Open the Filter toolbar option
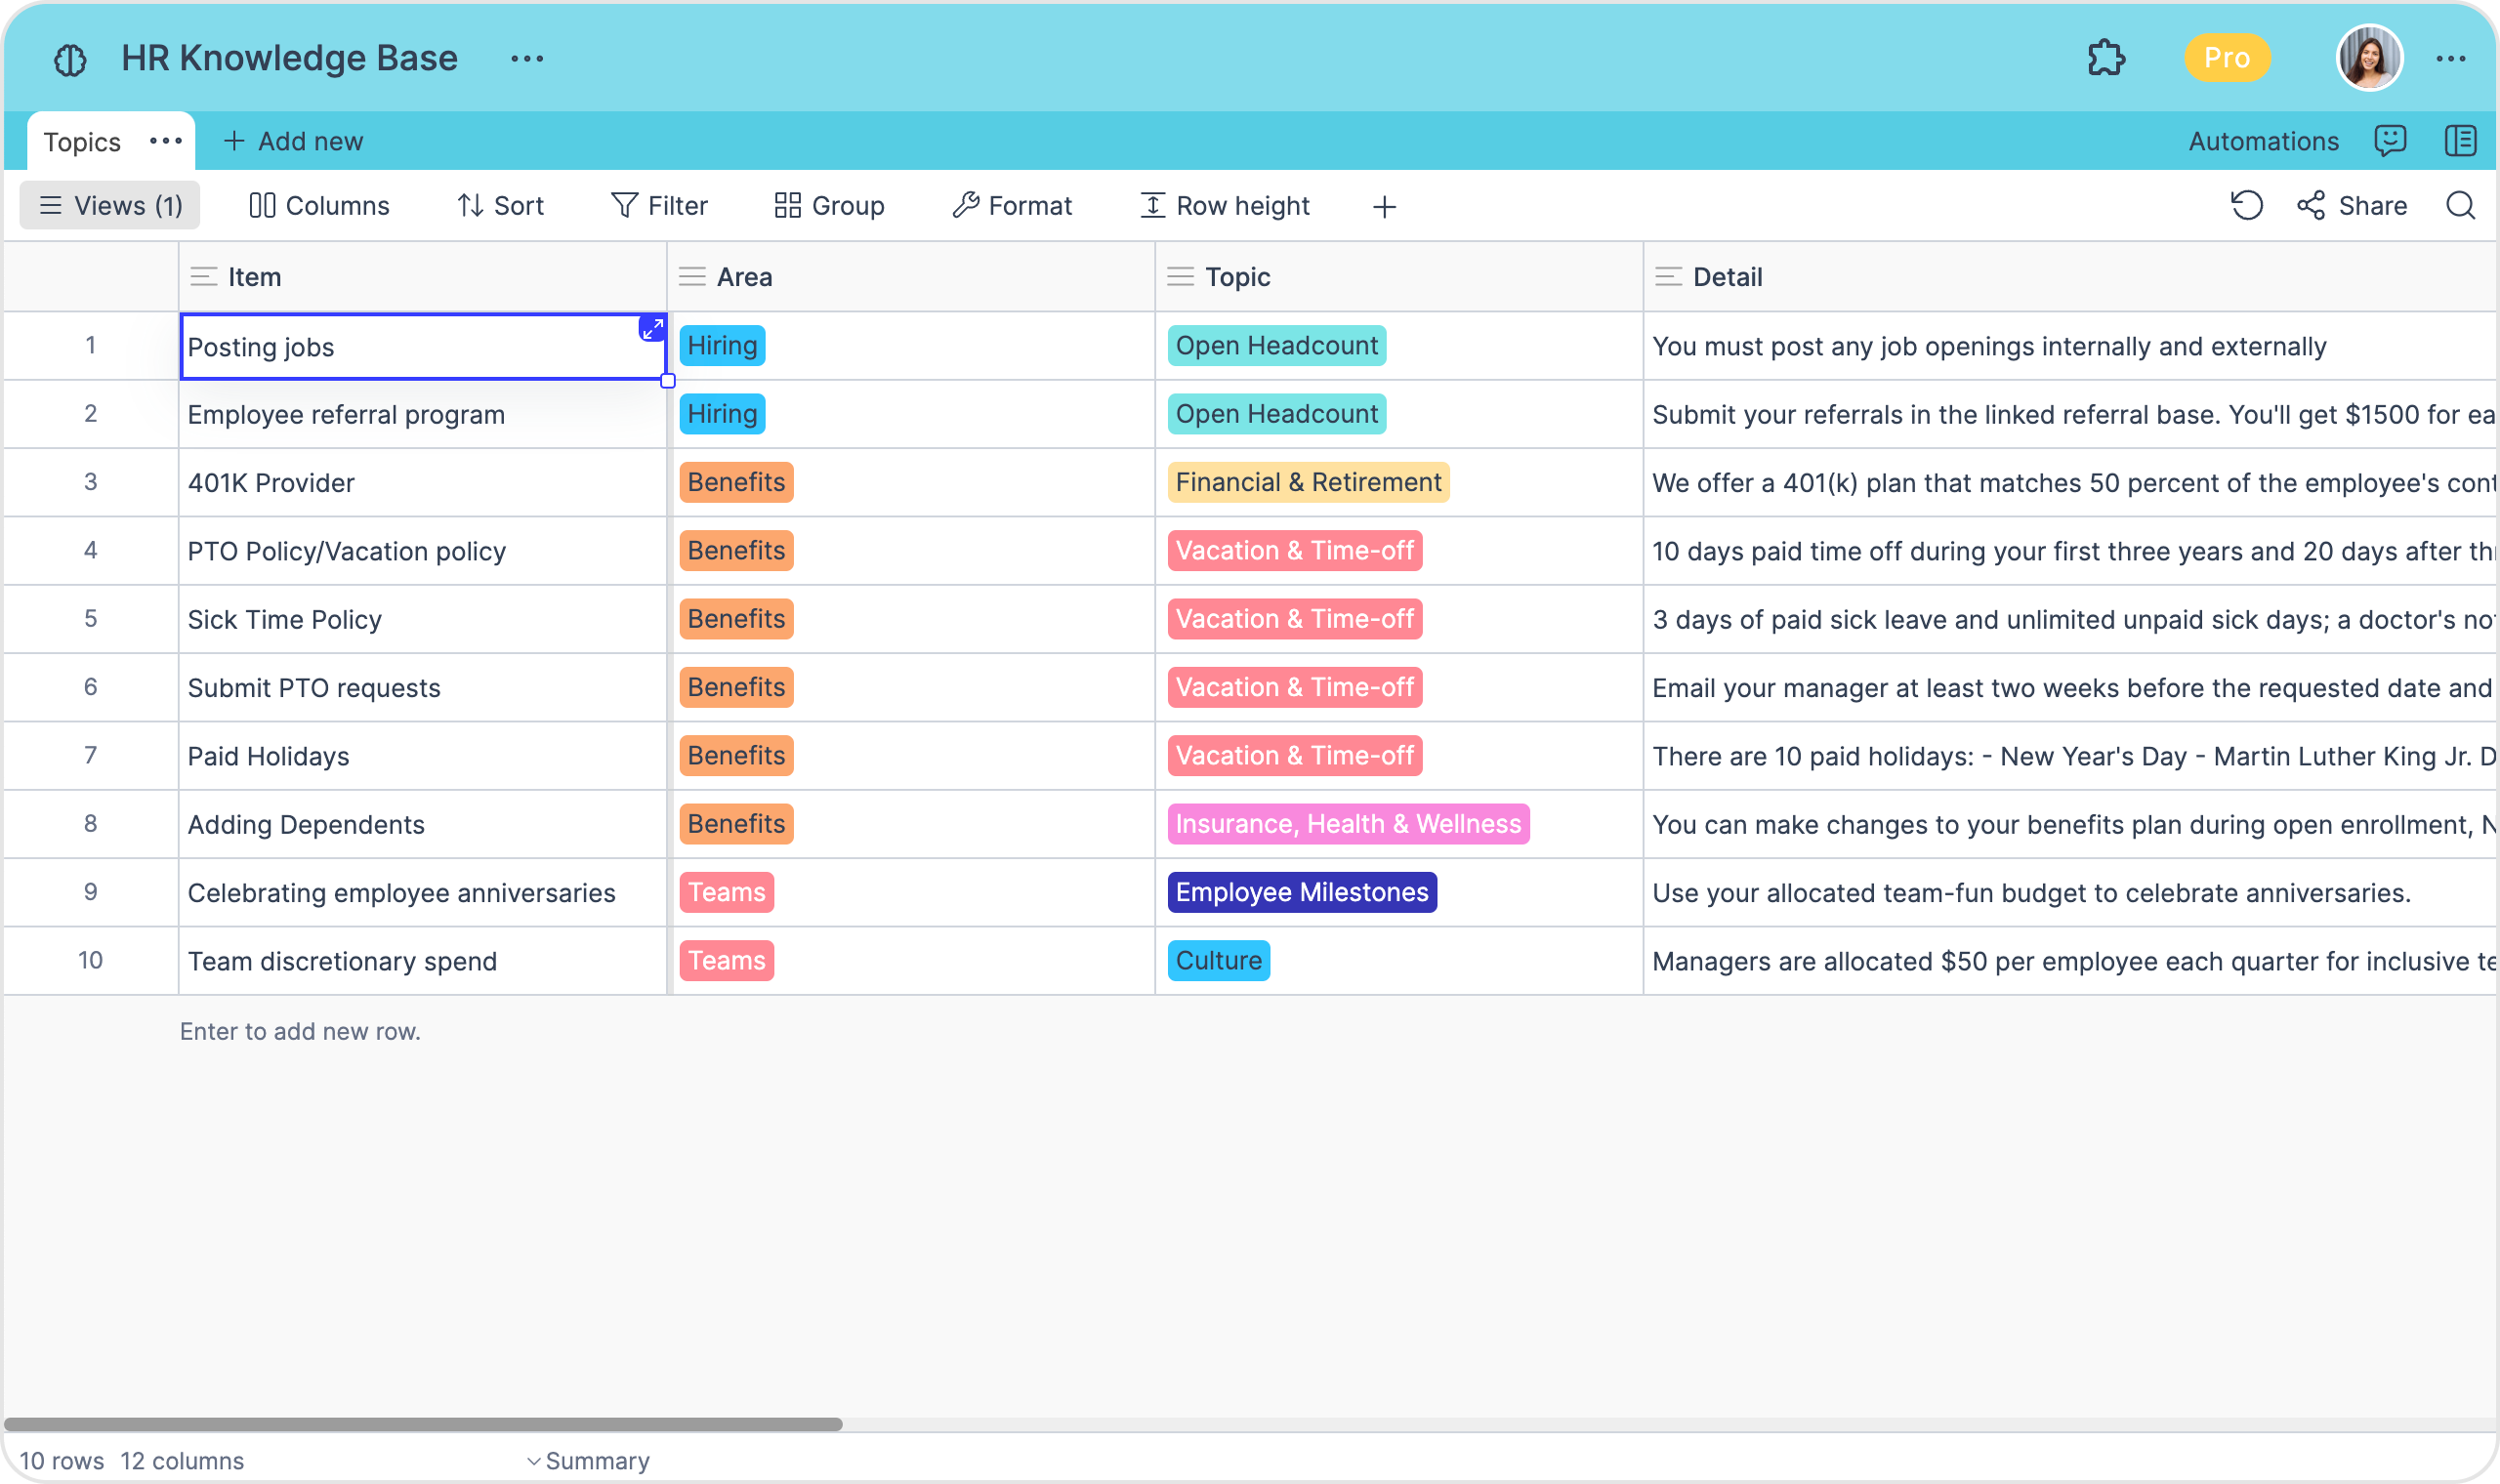The height and width of the screenshot is (1484, 2500). click(660, 206)
